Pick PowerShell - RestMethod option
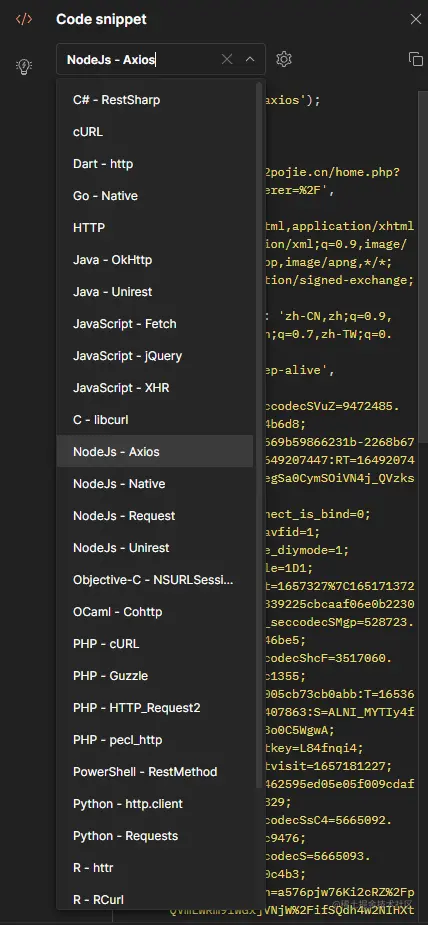This screenshot has height=925, width=428. (x=155, y=772)
